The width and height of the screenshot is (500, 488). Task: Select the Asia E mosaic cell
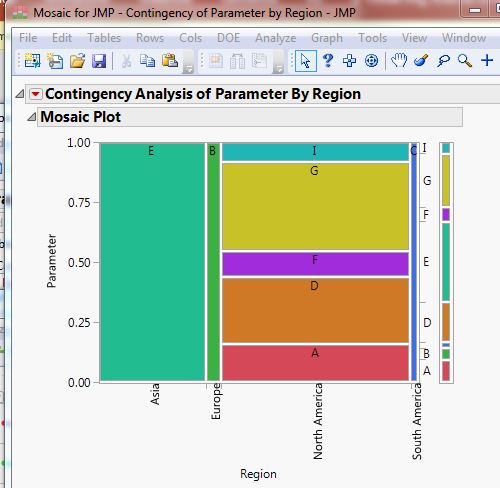pos(153,262)
